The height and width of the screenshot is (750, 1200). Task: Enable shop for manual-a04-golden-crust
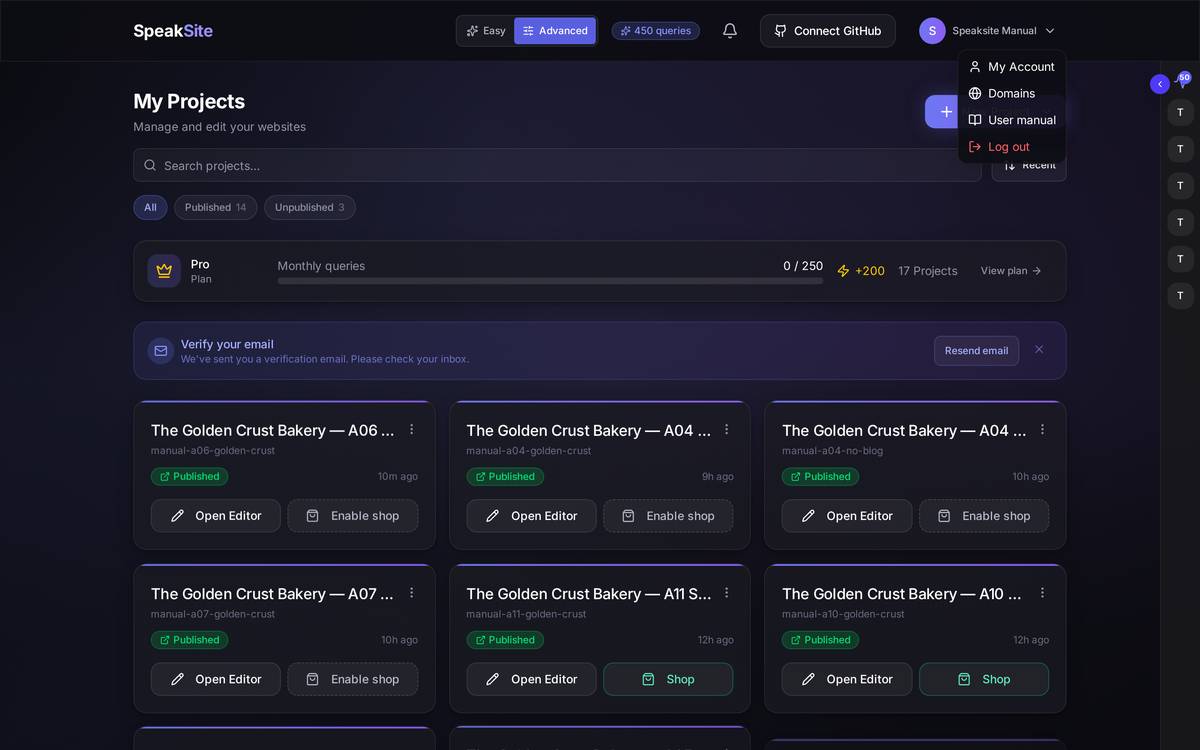click(x=668, y=516)
